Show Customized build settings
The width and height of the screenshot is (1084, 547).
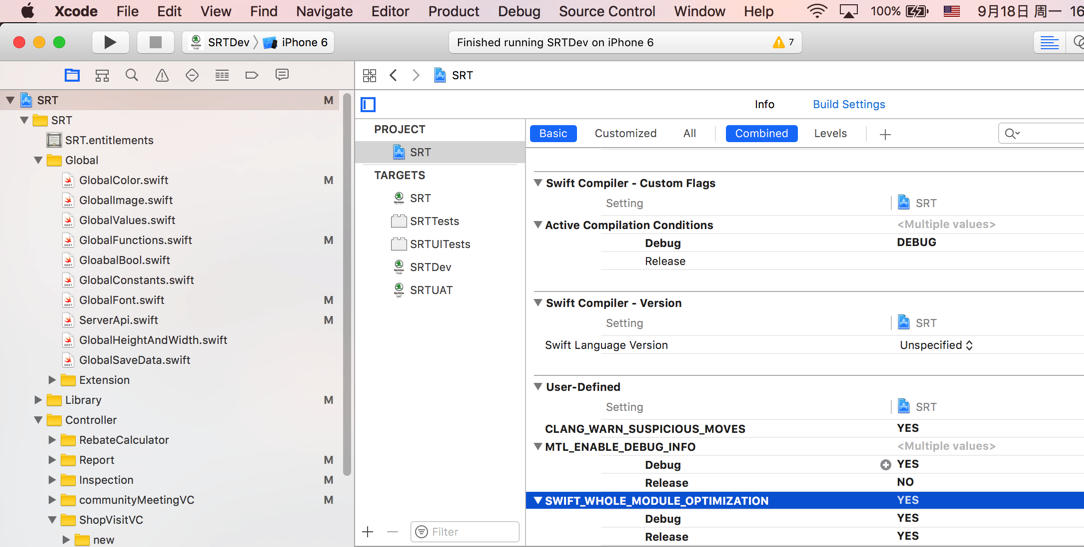coord(626,133)
